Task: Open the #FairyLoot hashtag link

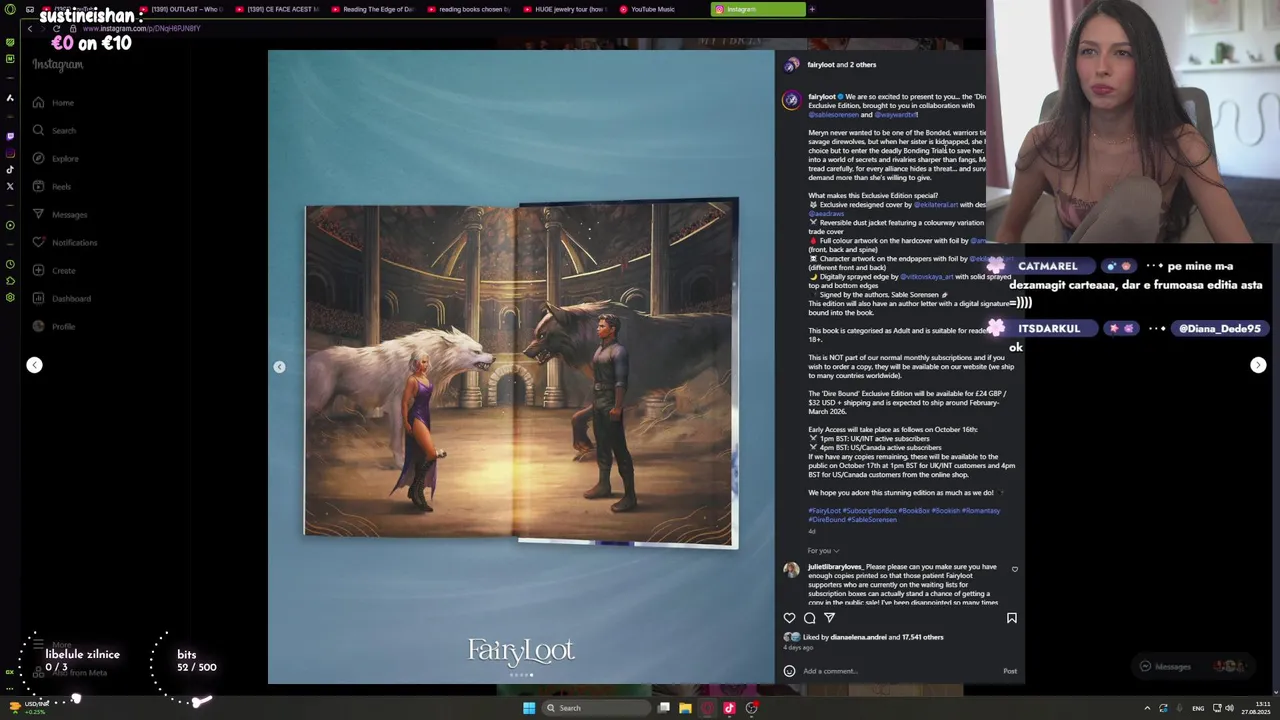Action: pos(824,511)
